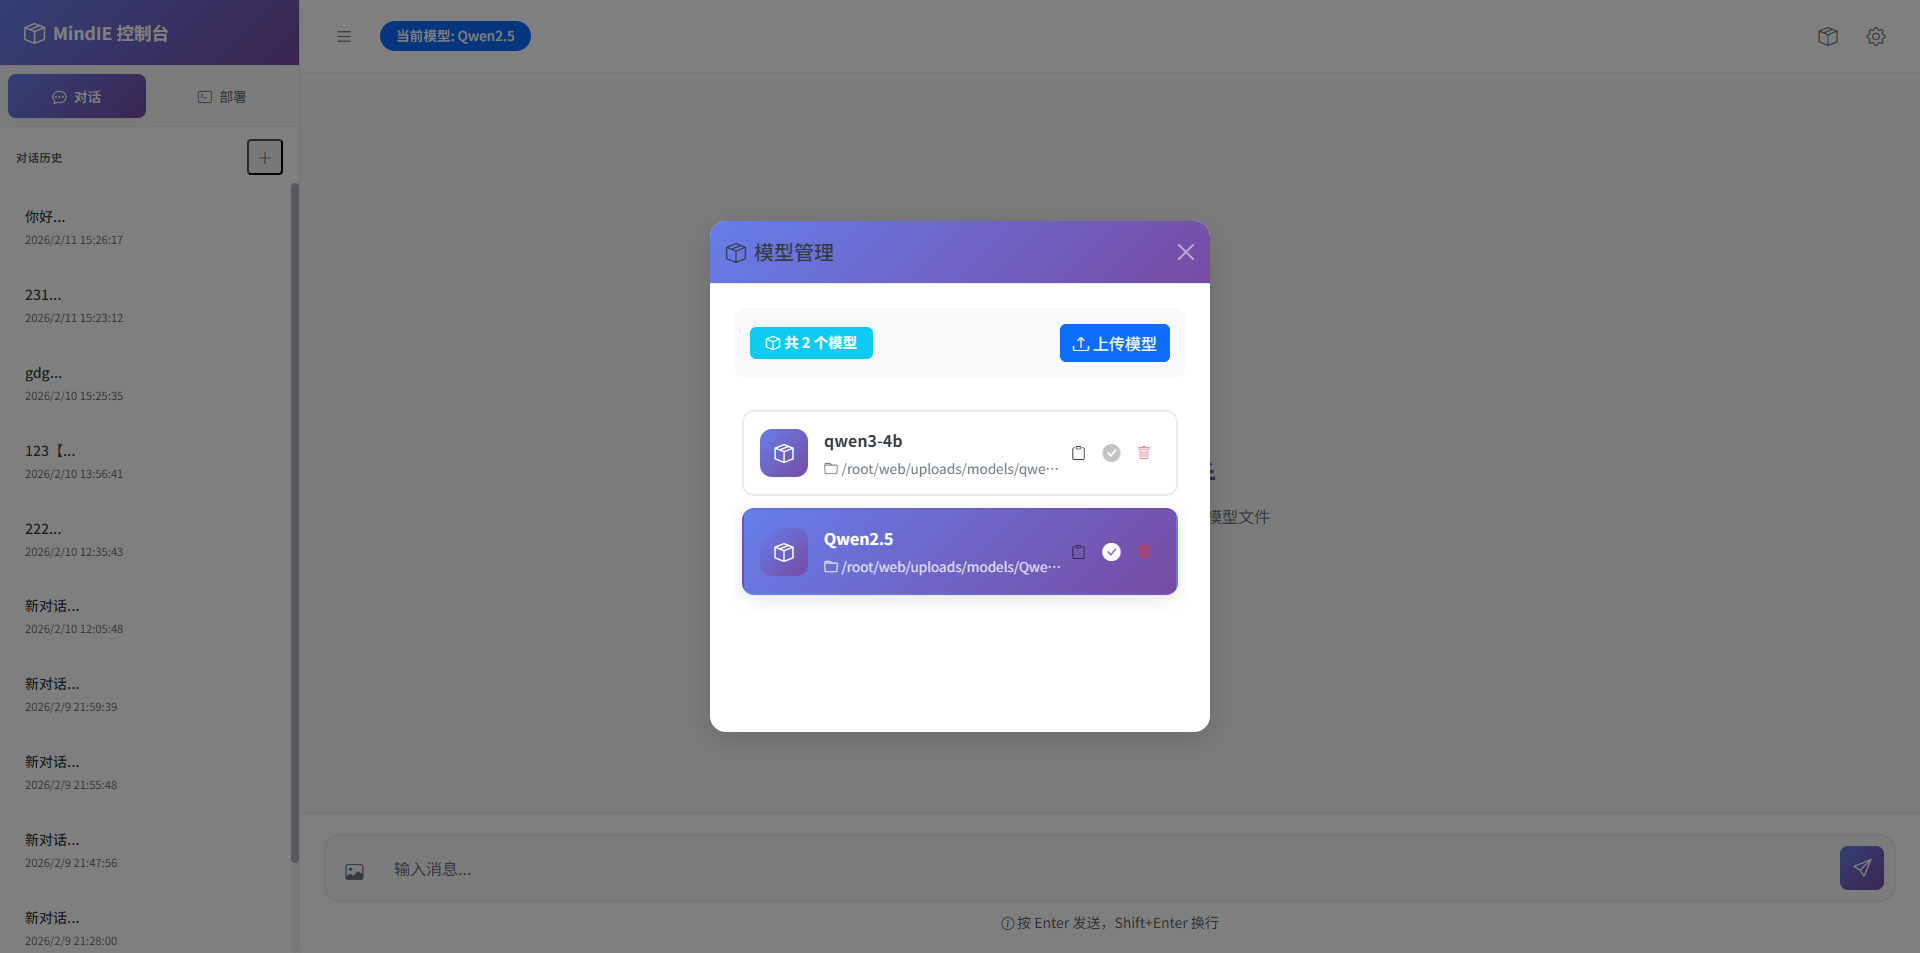Viewport: 1920px width, 953px height.
Task: Open the 你好... conversation
Action: 146,227
